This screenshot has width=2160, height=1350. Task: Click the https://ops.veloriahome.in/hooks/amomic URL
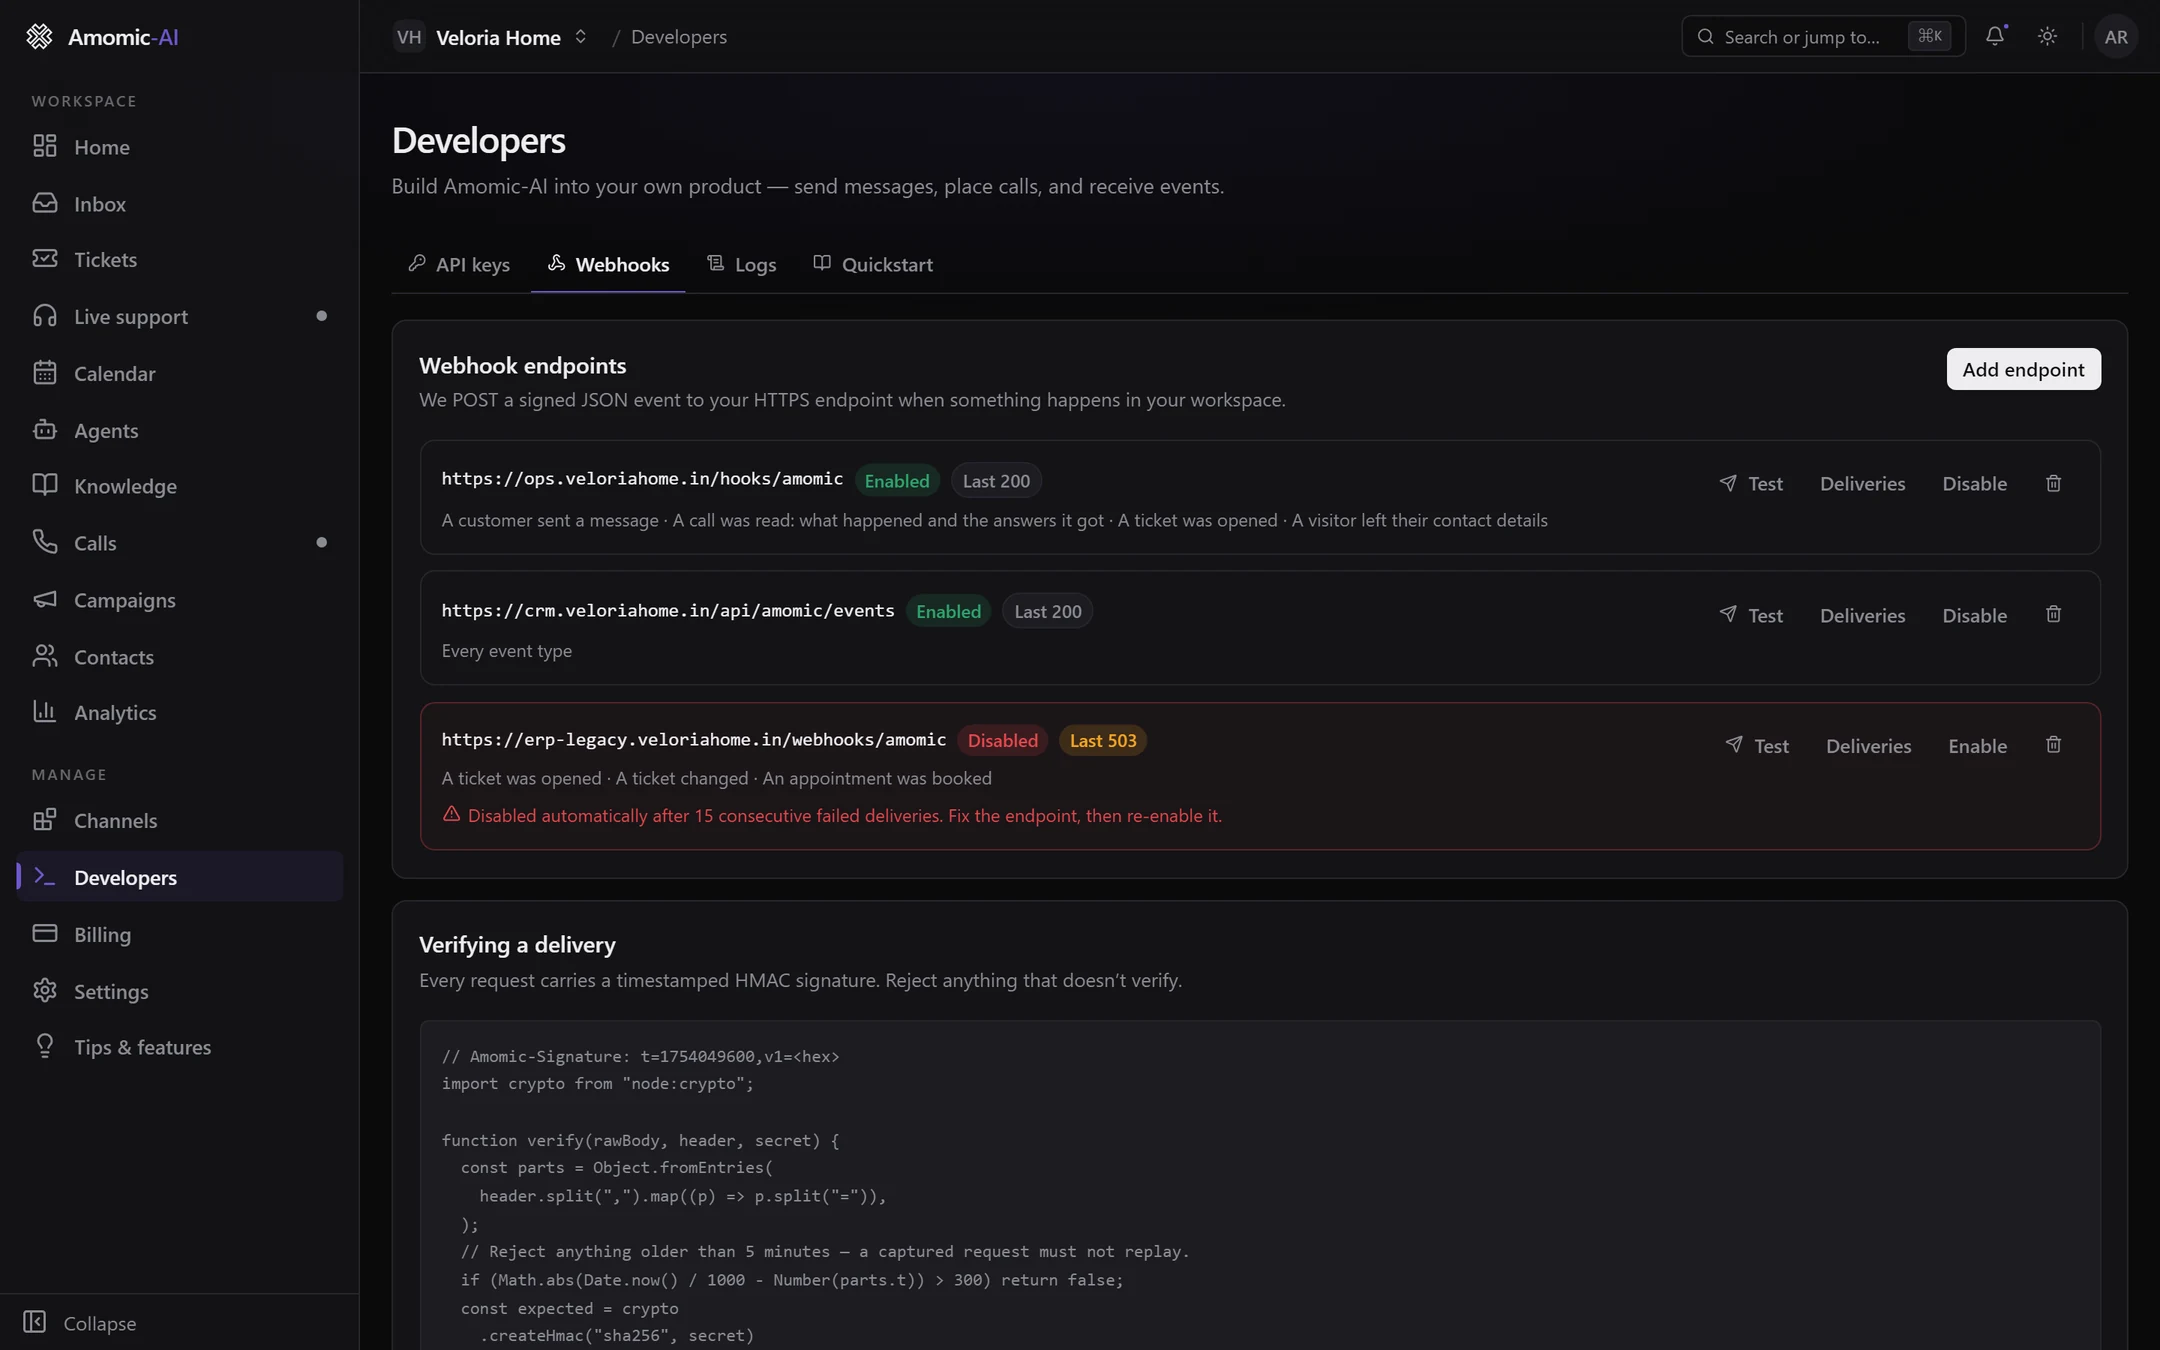(x=642, y=479)
